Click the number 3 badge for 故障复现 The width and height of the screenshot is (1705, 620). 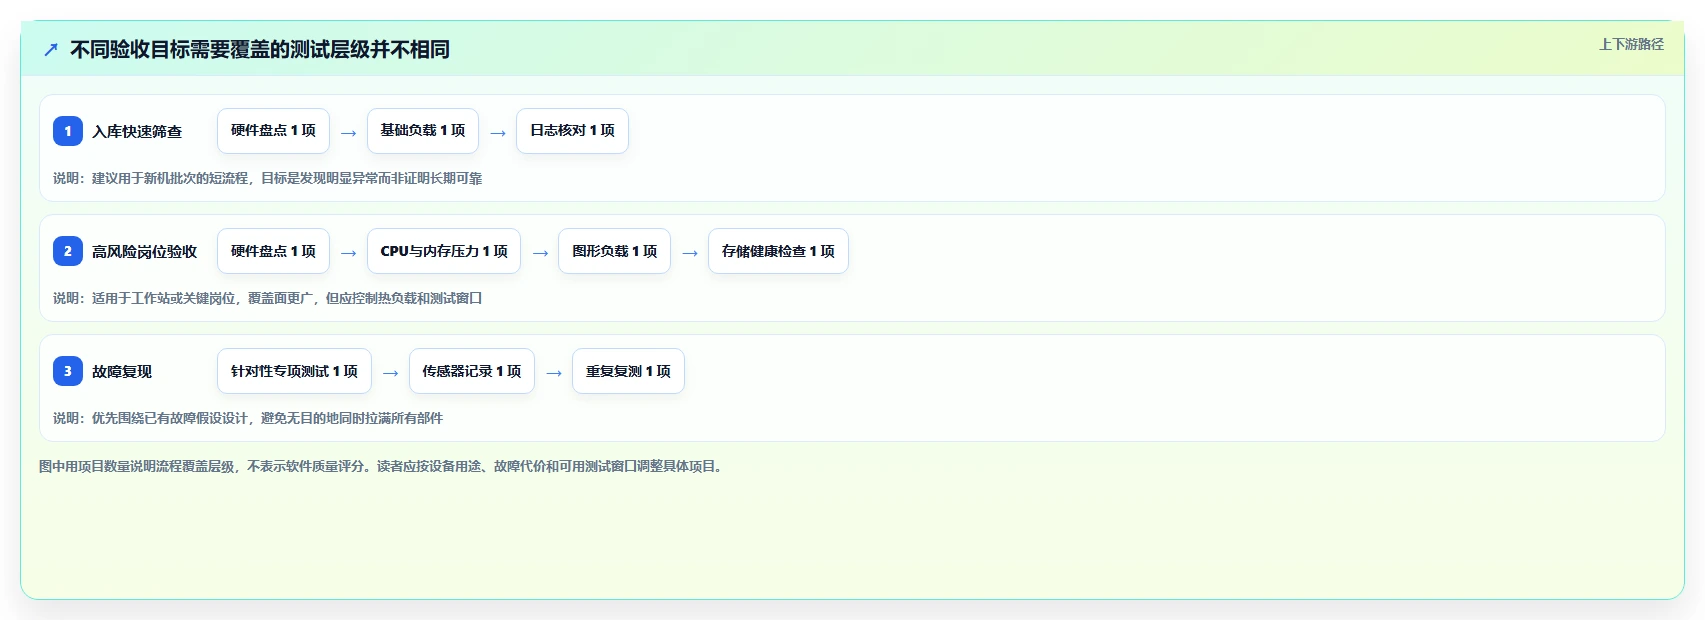coord(68,371)
